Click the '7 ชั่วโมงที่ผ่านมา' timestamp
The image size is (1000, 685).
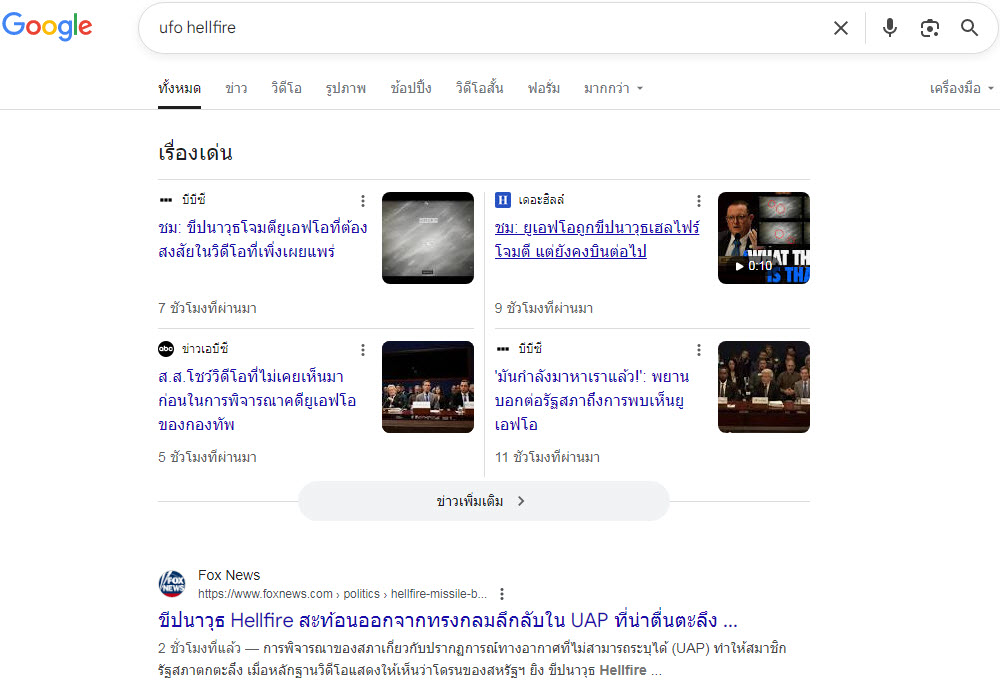click(207, 308)
